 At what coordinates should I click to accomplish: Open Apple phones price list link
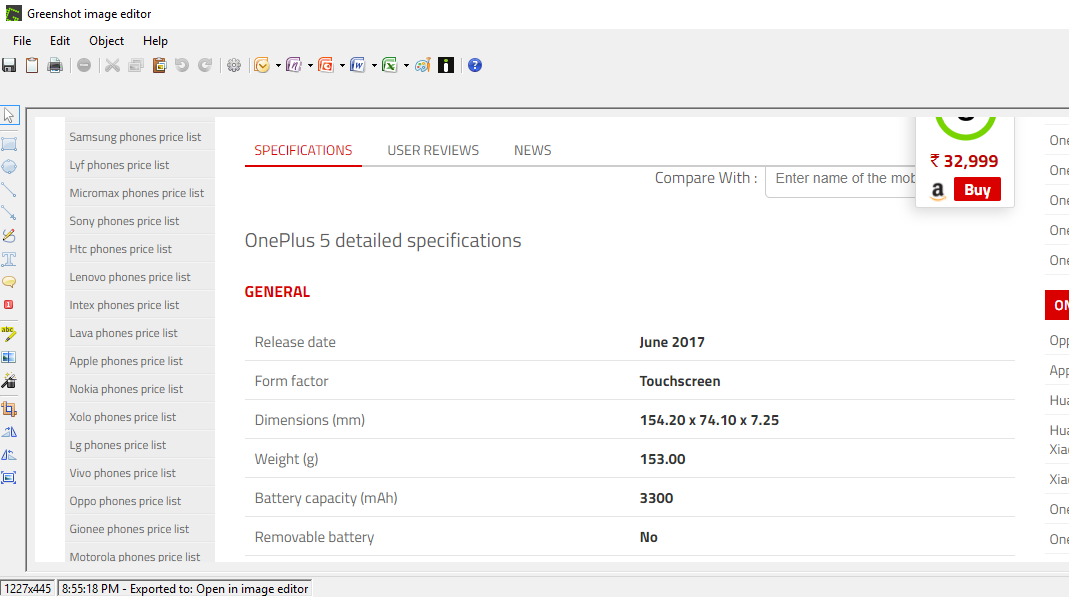[x=126, y=361]
